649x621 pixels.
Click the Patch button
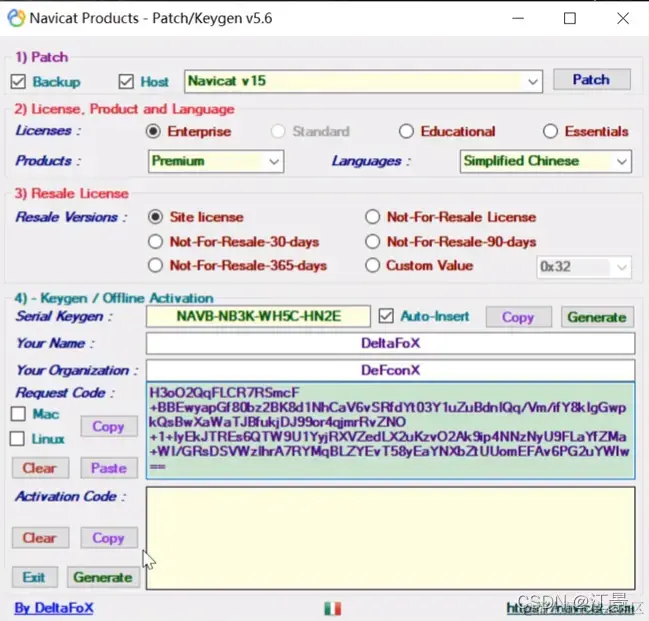(x=592, y=79)
